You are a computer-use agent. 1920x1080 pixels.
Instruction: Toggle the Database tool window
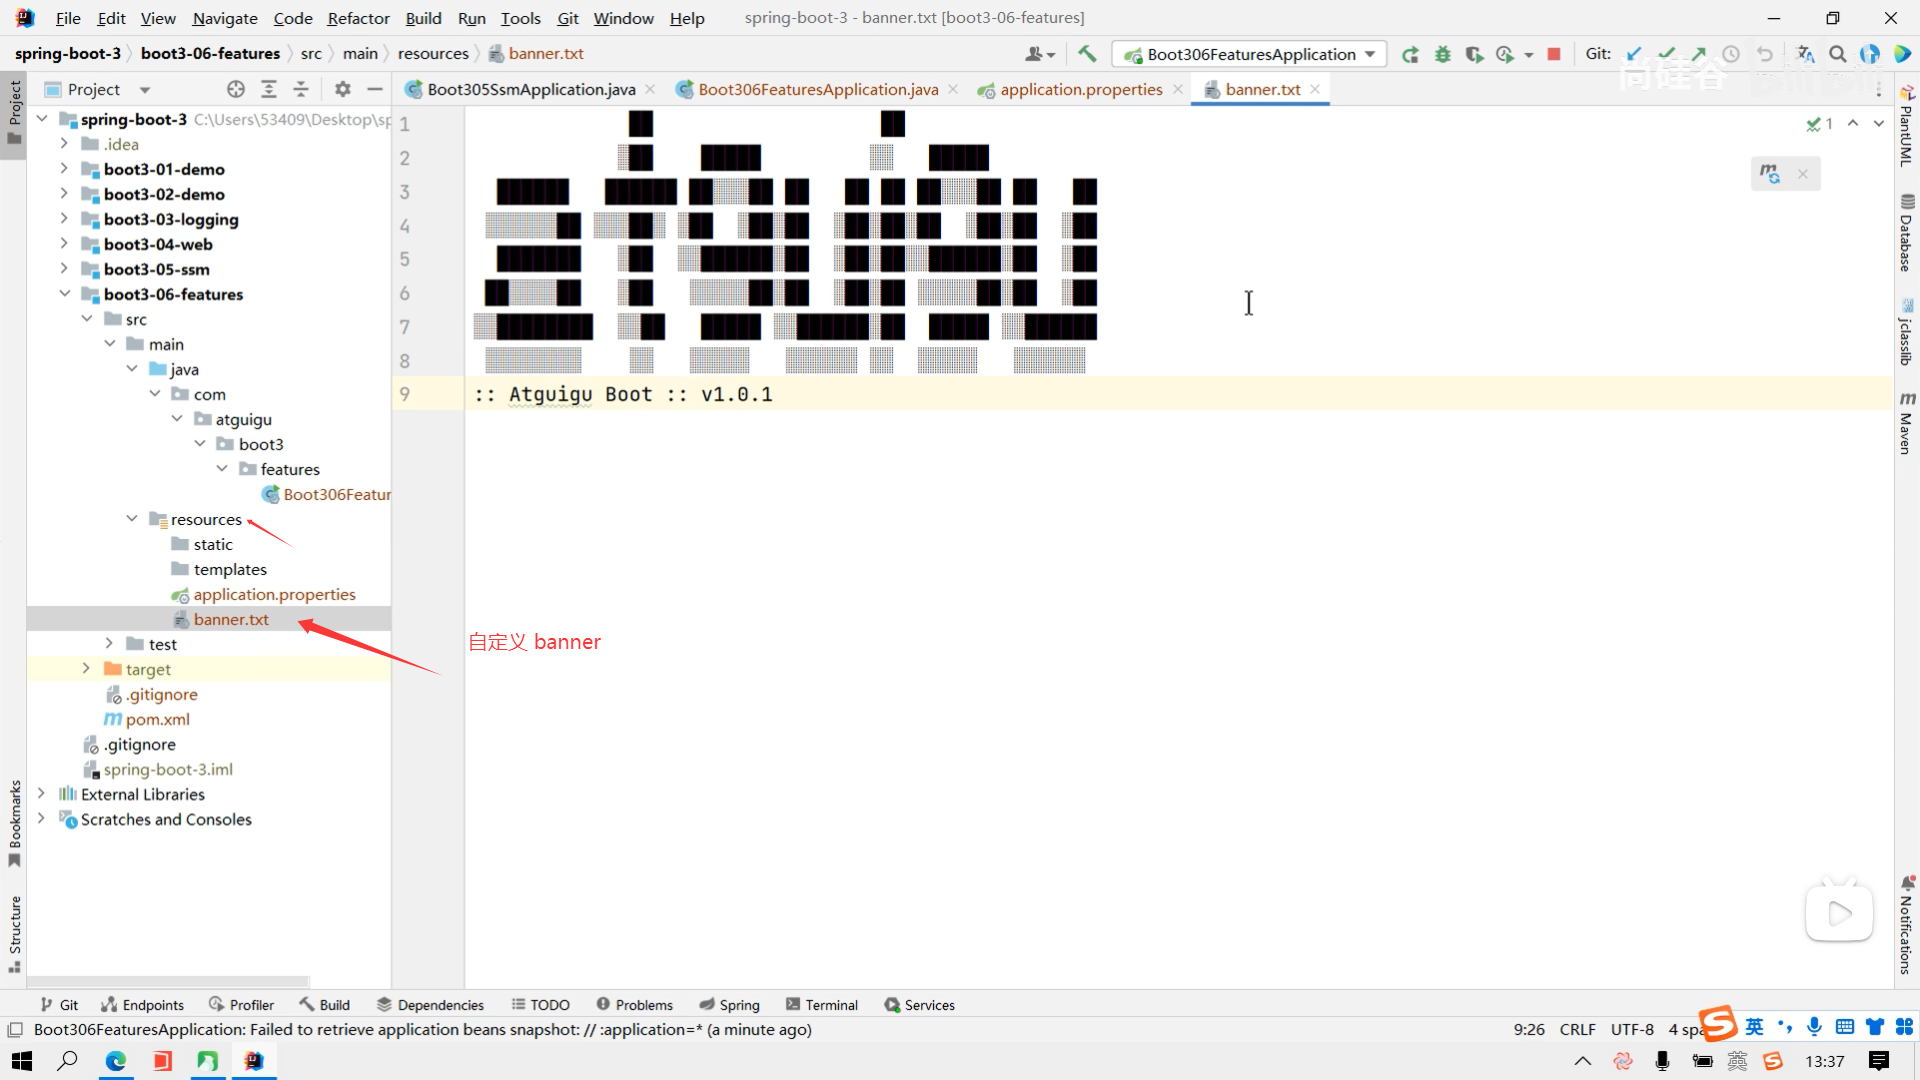(x=1906, y=233)
